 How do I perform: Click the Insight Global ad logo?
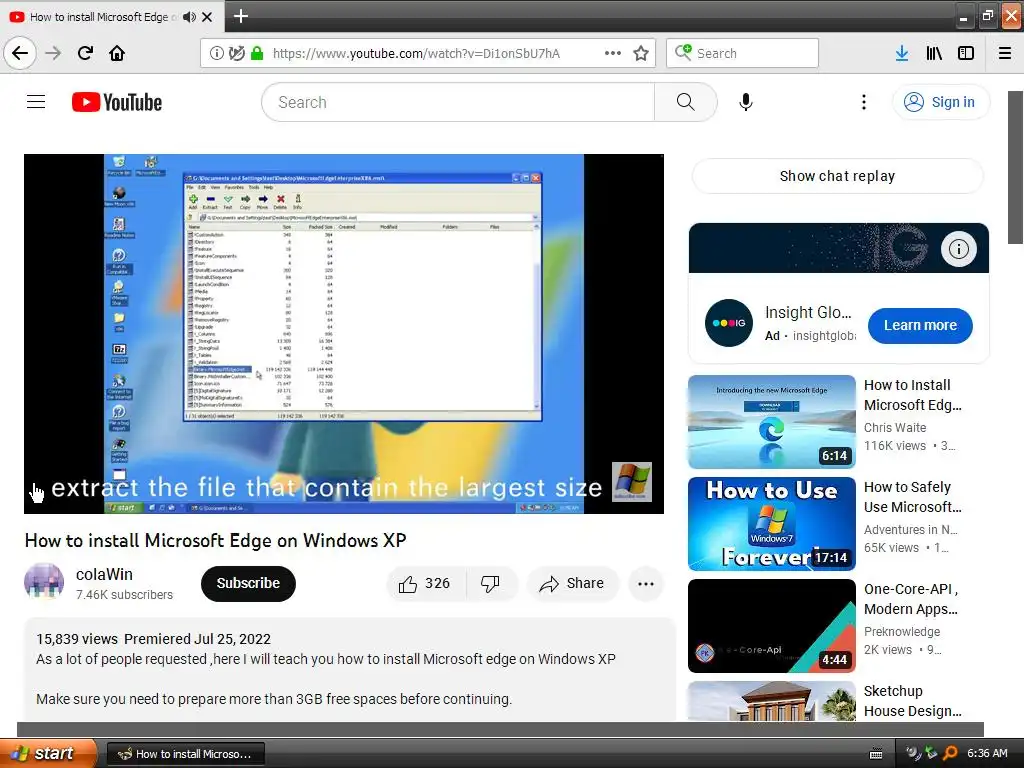[728, 323]
